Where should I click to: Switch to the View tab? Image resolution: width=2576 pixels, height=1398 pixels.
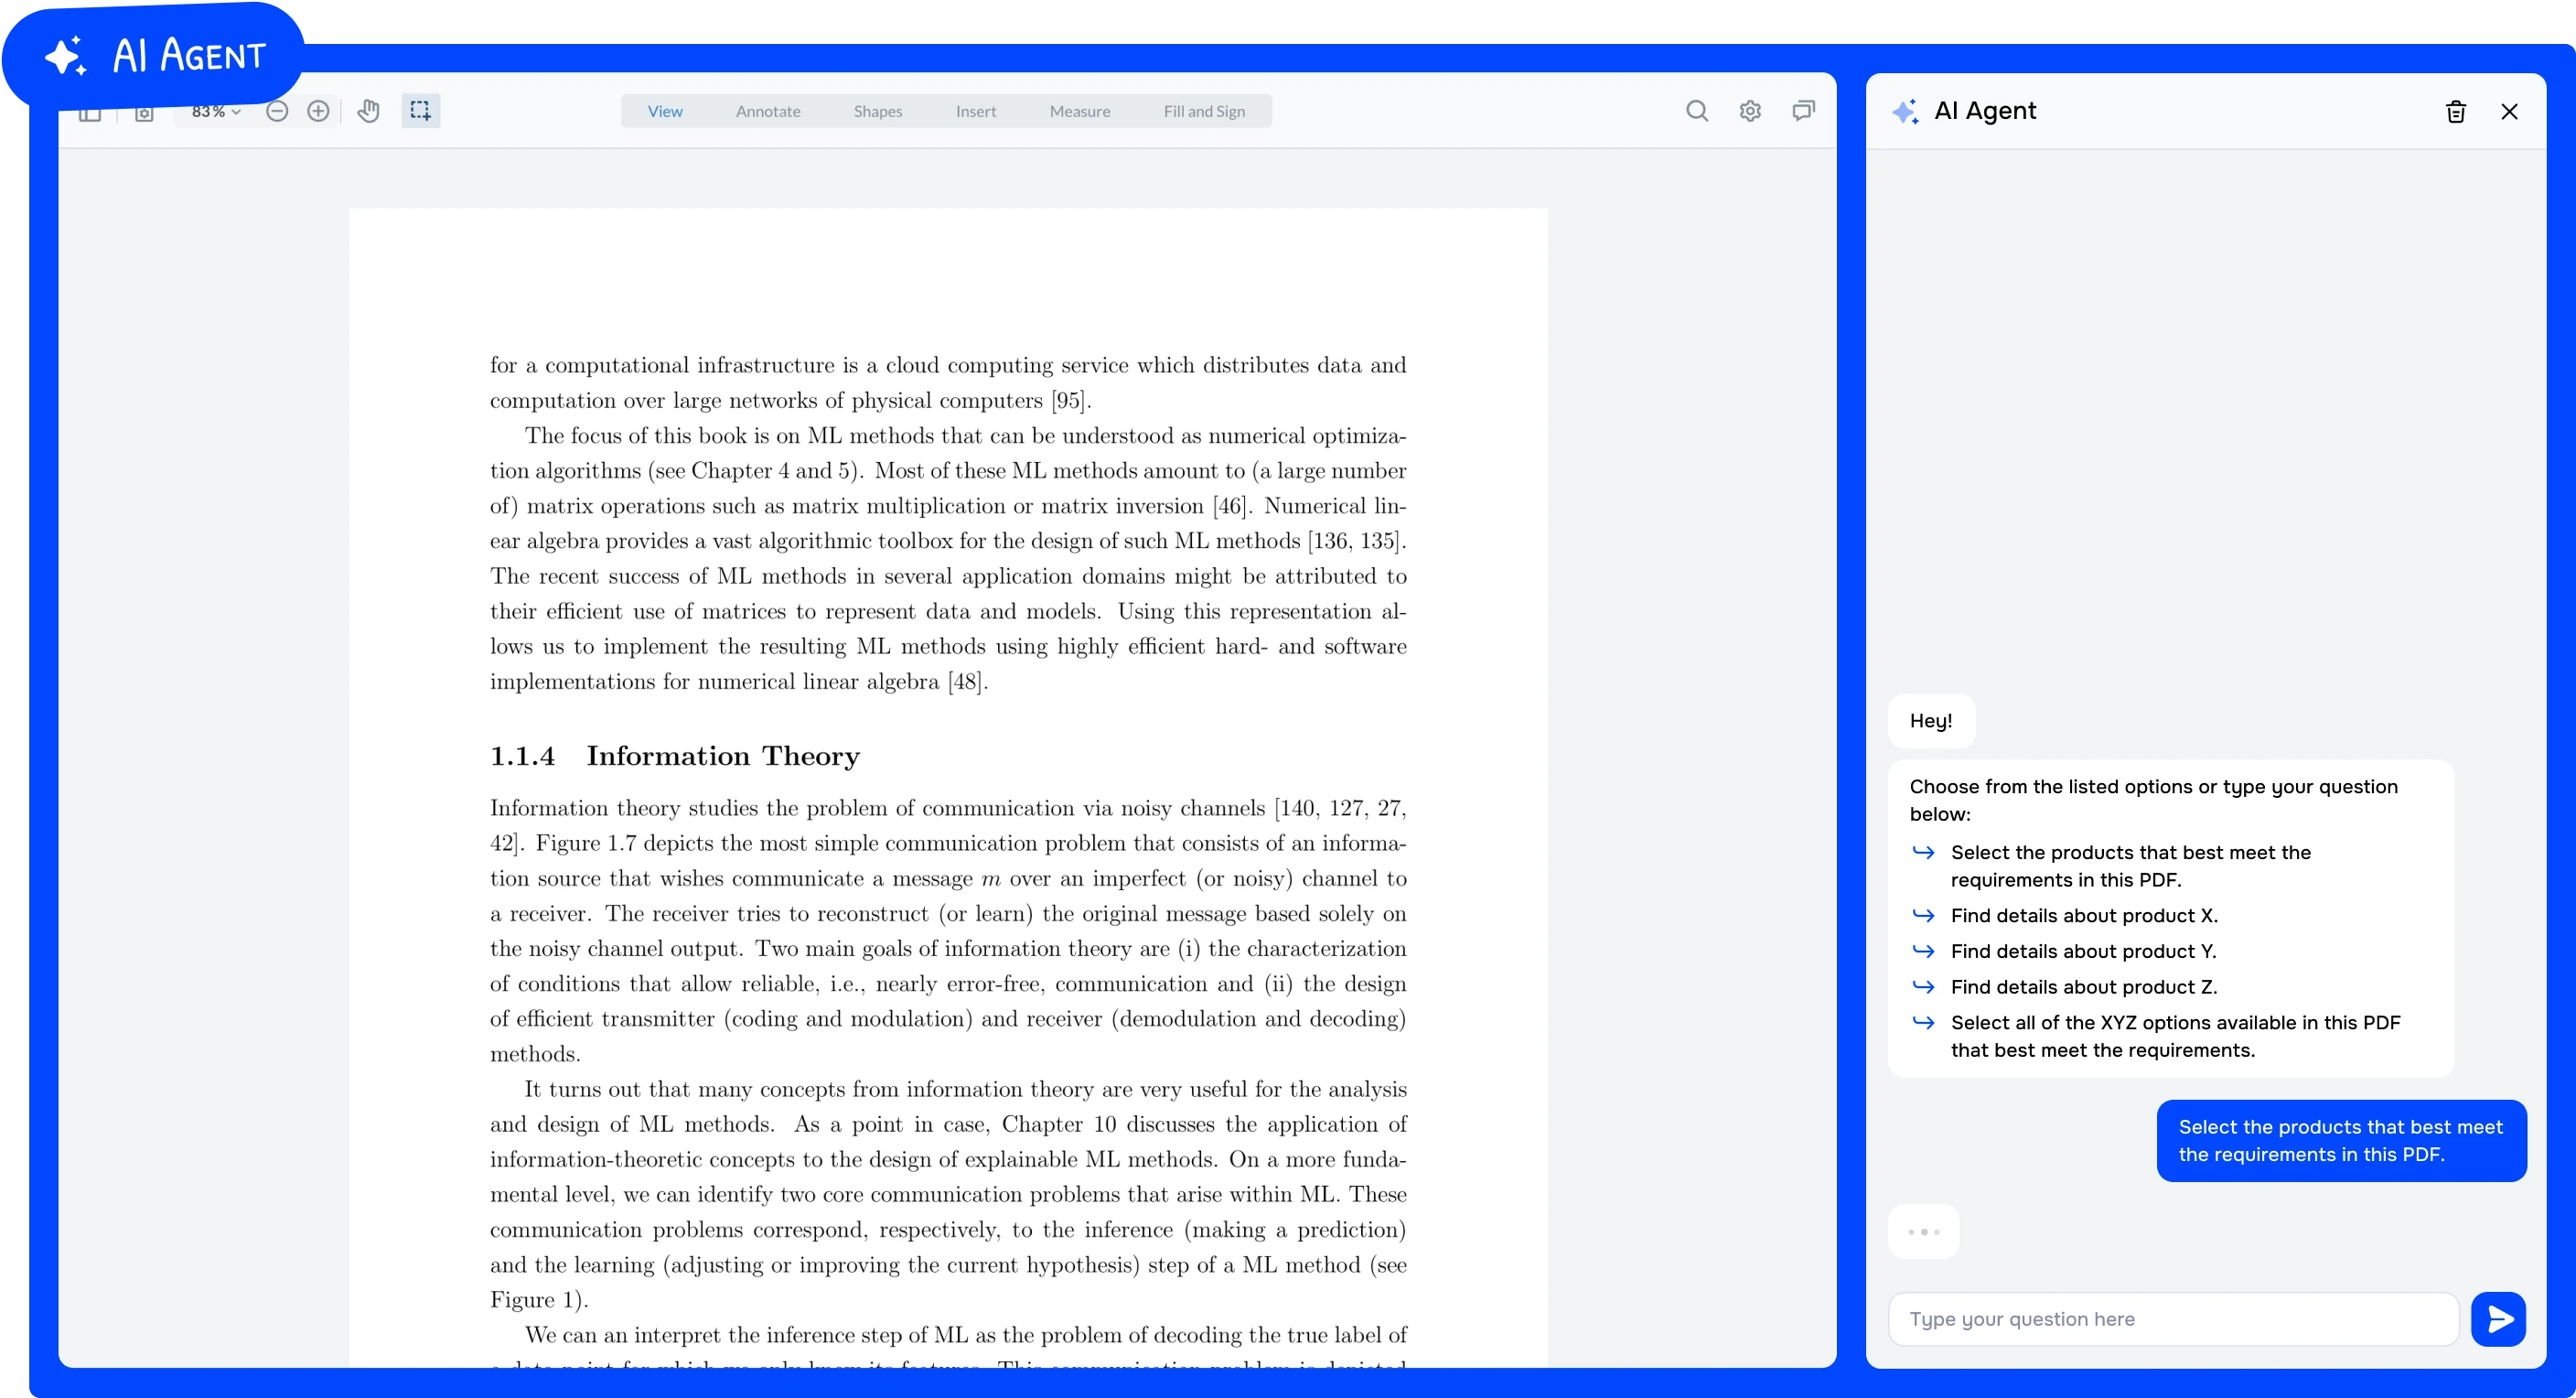point(665,111)
